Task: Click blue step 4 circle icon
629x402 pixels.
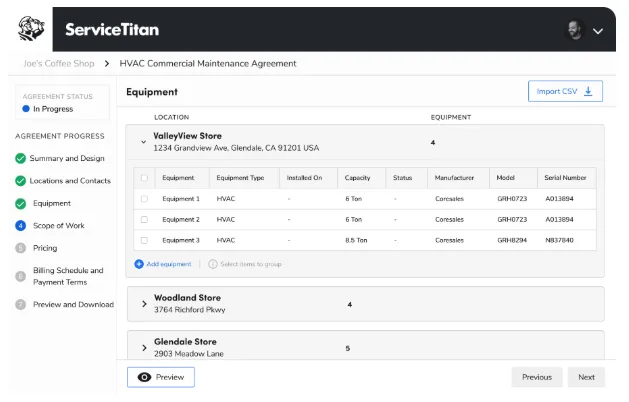Action: pyautogui.click(x=20, y=226)
